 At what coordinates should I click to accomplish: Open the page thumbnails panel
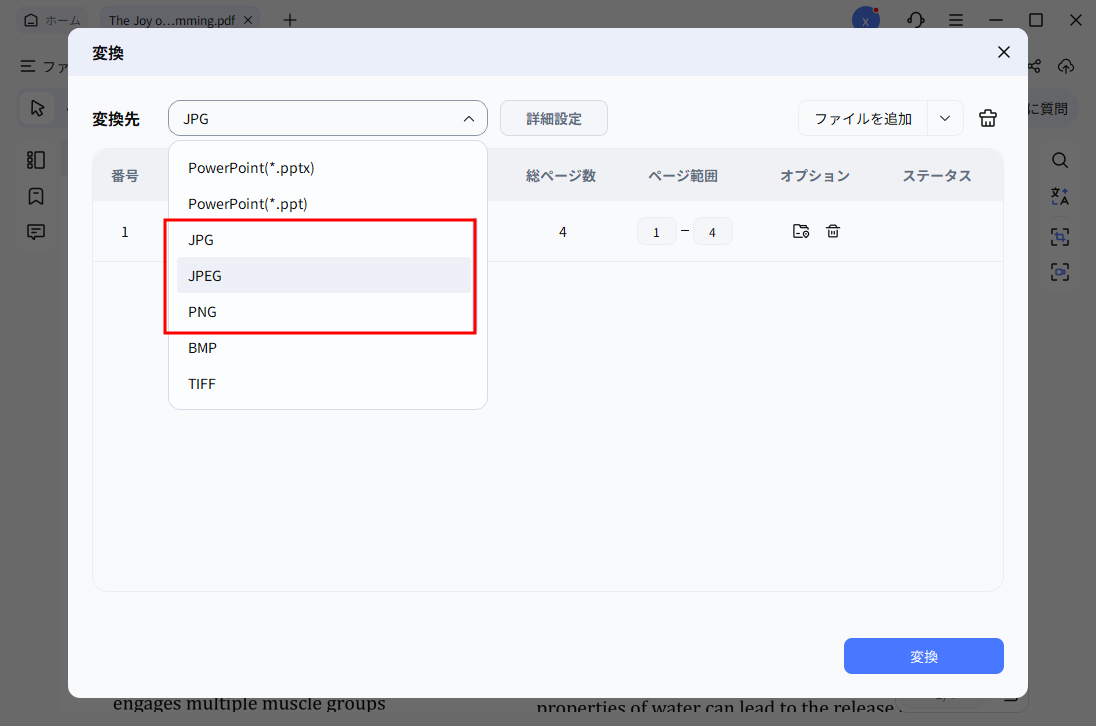click(x=36, y=159)
